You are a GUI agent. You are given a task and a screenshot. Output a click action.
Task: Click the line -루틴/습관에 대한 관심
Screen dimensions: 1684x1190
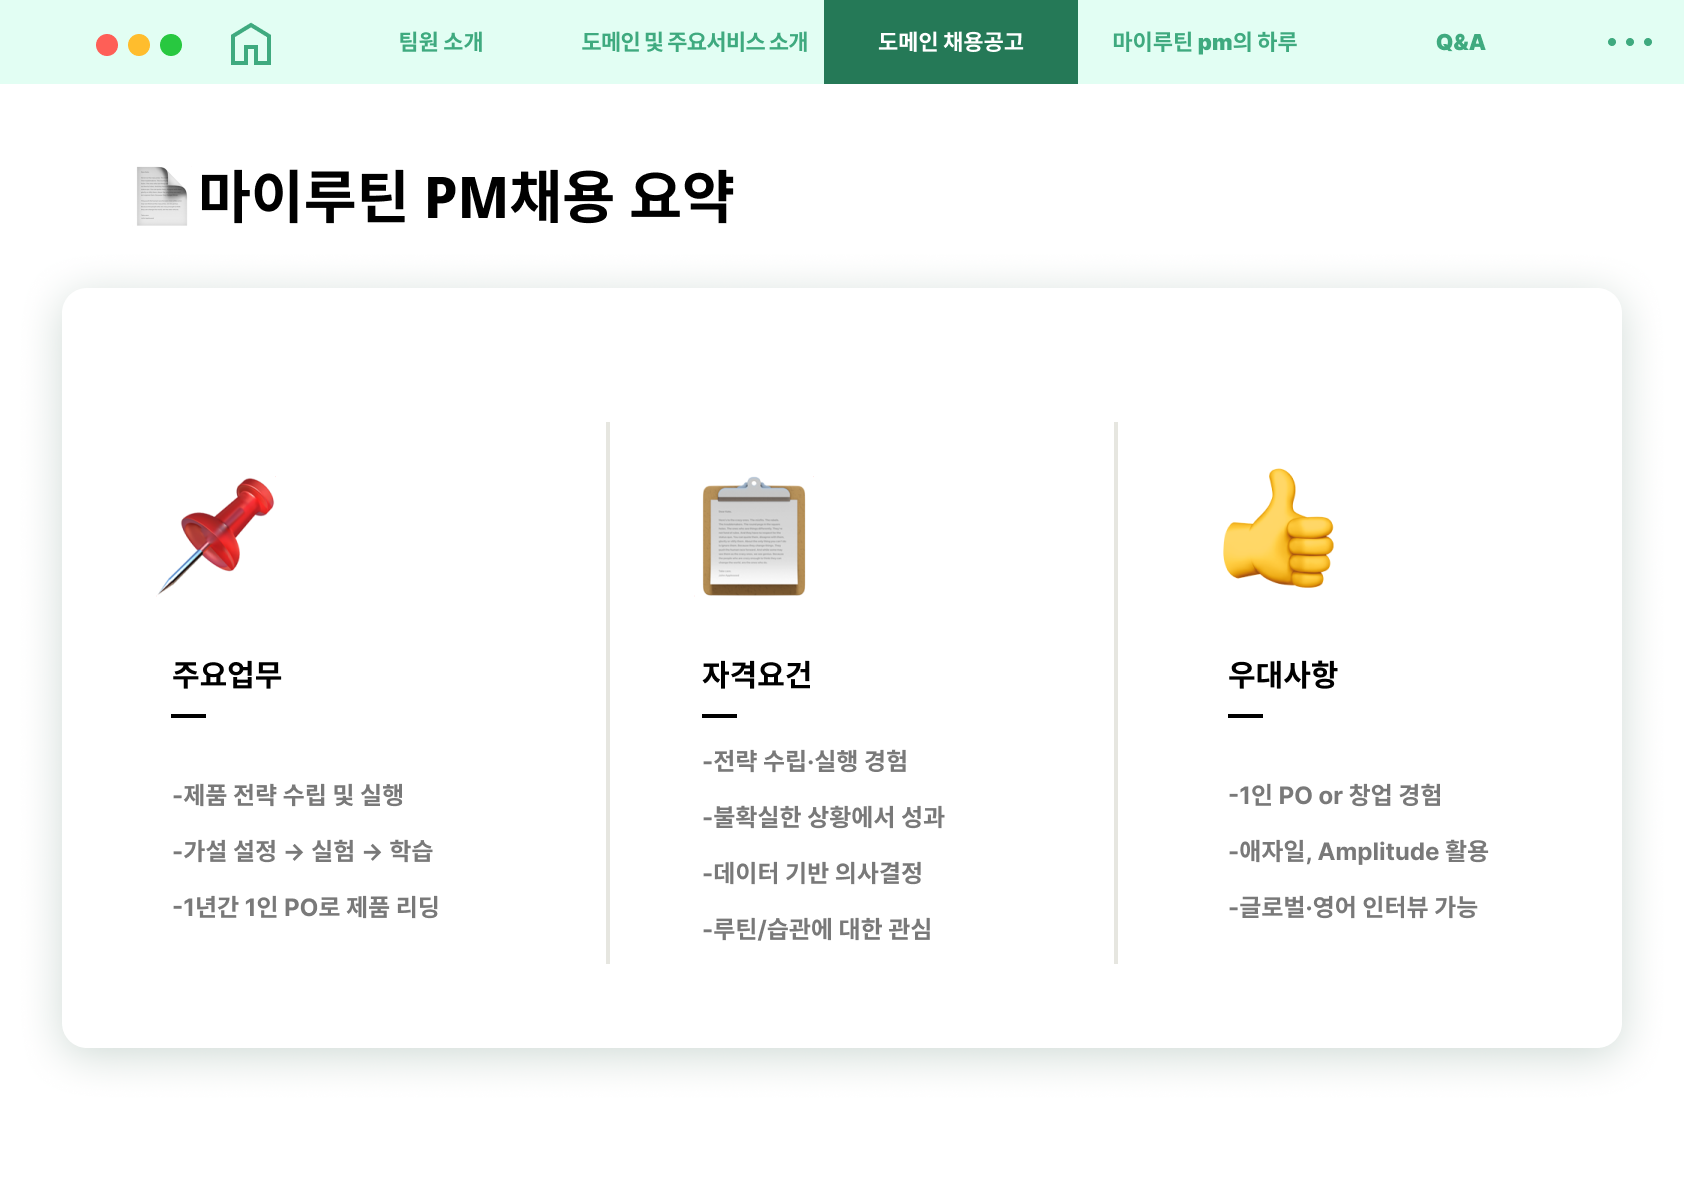[817, 929]
